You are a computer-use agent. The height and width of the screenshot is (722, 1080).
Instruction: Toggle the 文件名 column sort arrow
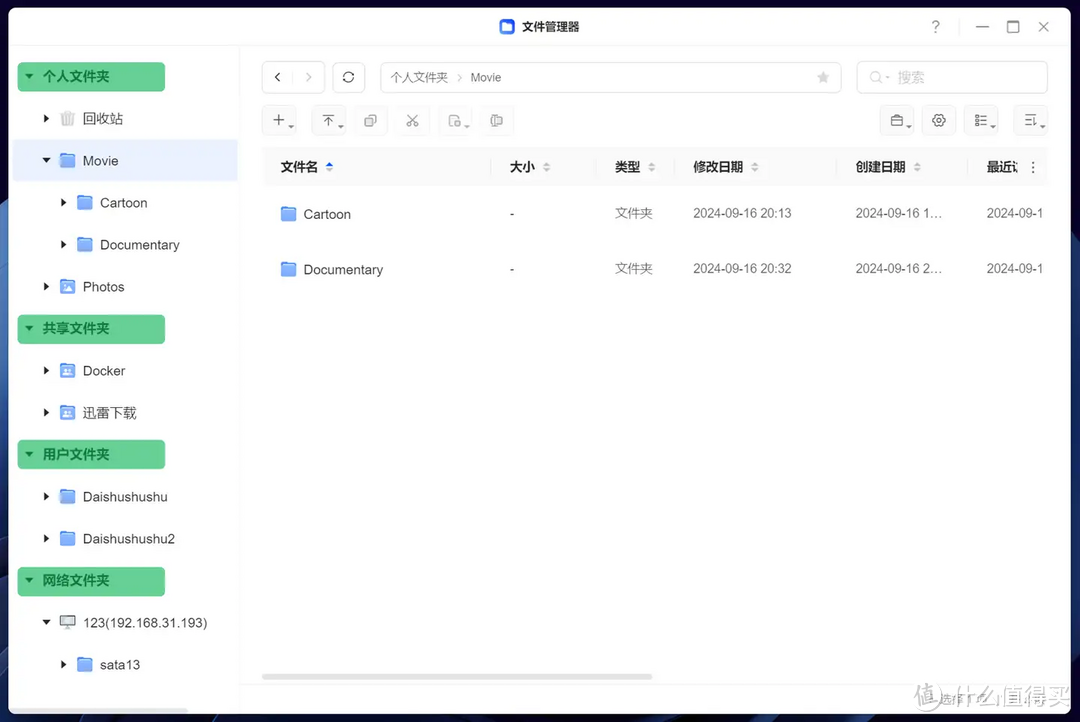point(329,166)
